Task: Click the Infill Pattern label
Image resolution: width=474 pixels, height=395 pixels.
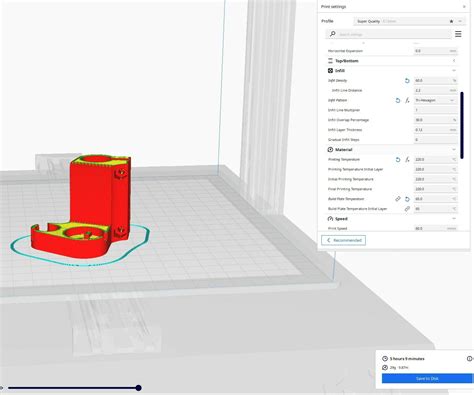Action: click(337, 100)
